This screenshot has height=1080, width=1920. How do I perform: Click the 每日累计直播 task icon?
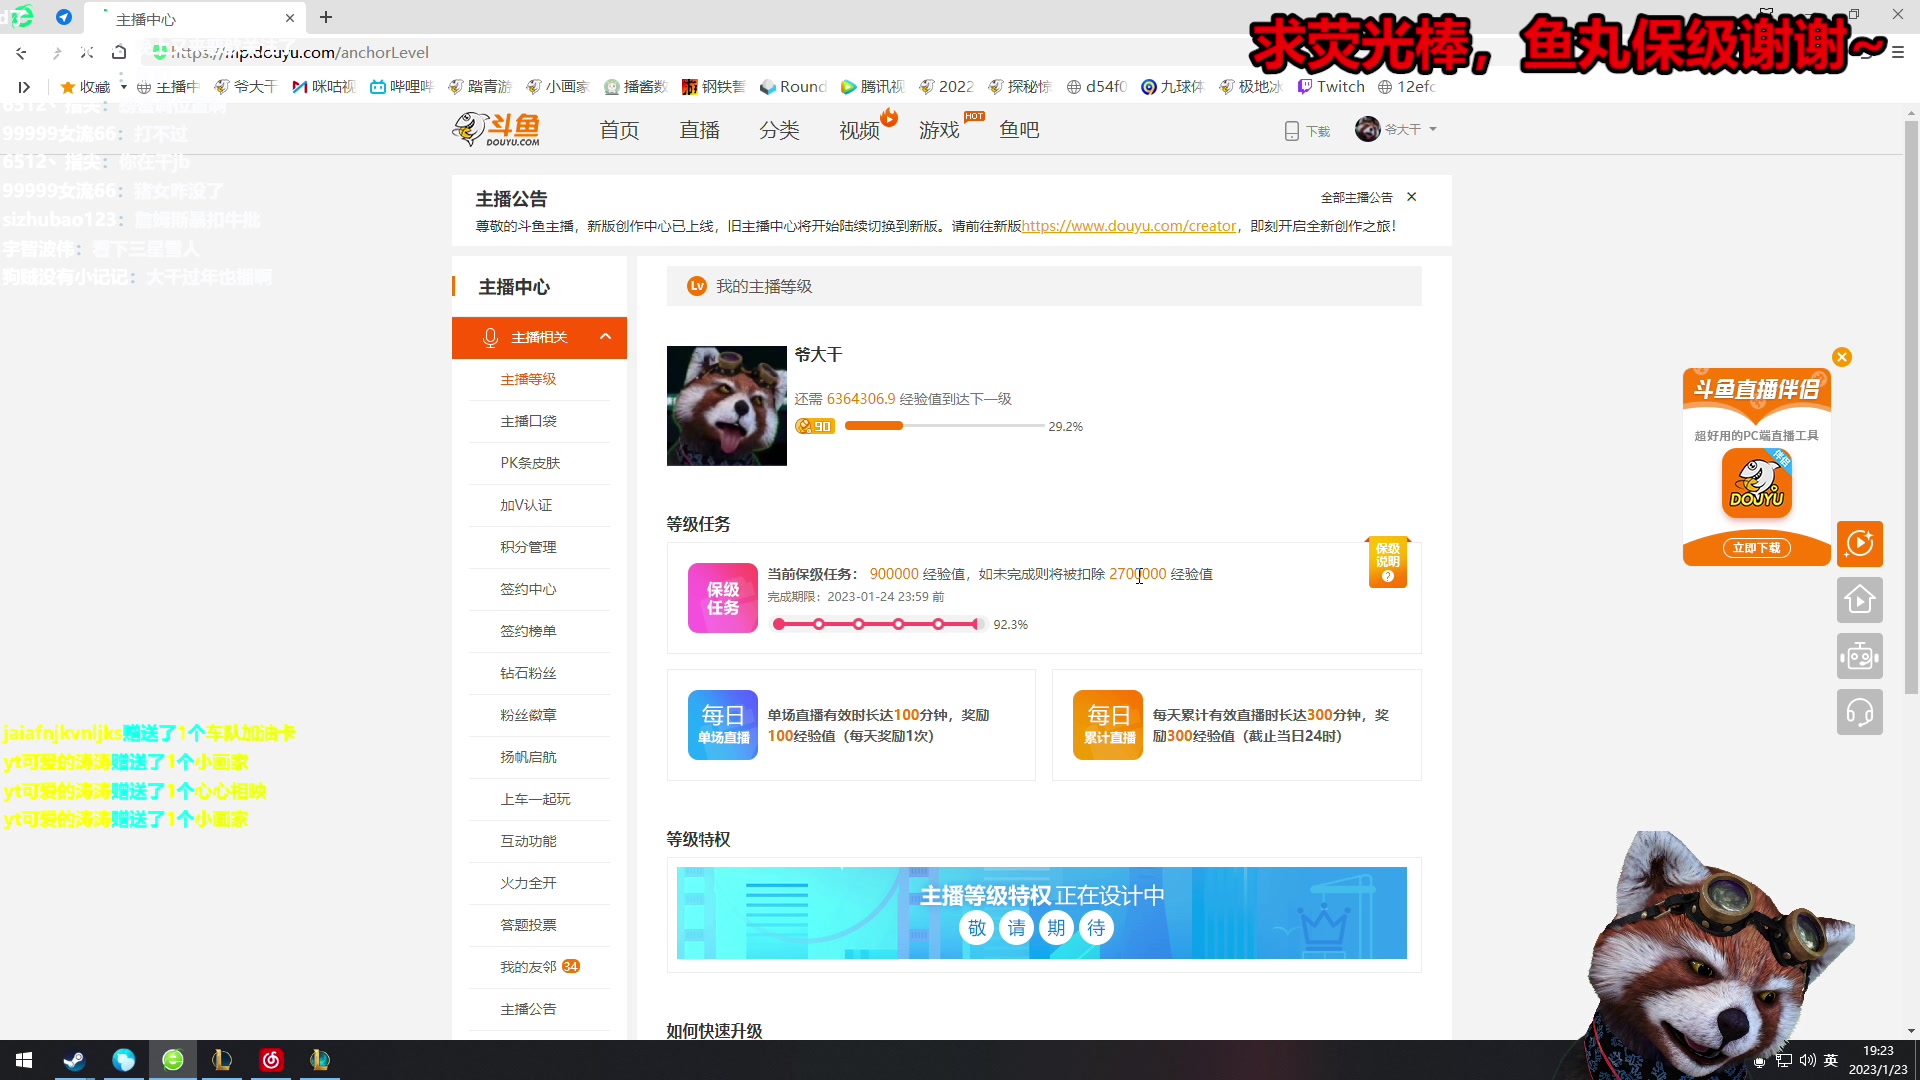1108,725
